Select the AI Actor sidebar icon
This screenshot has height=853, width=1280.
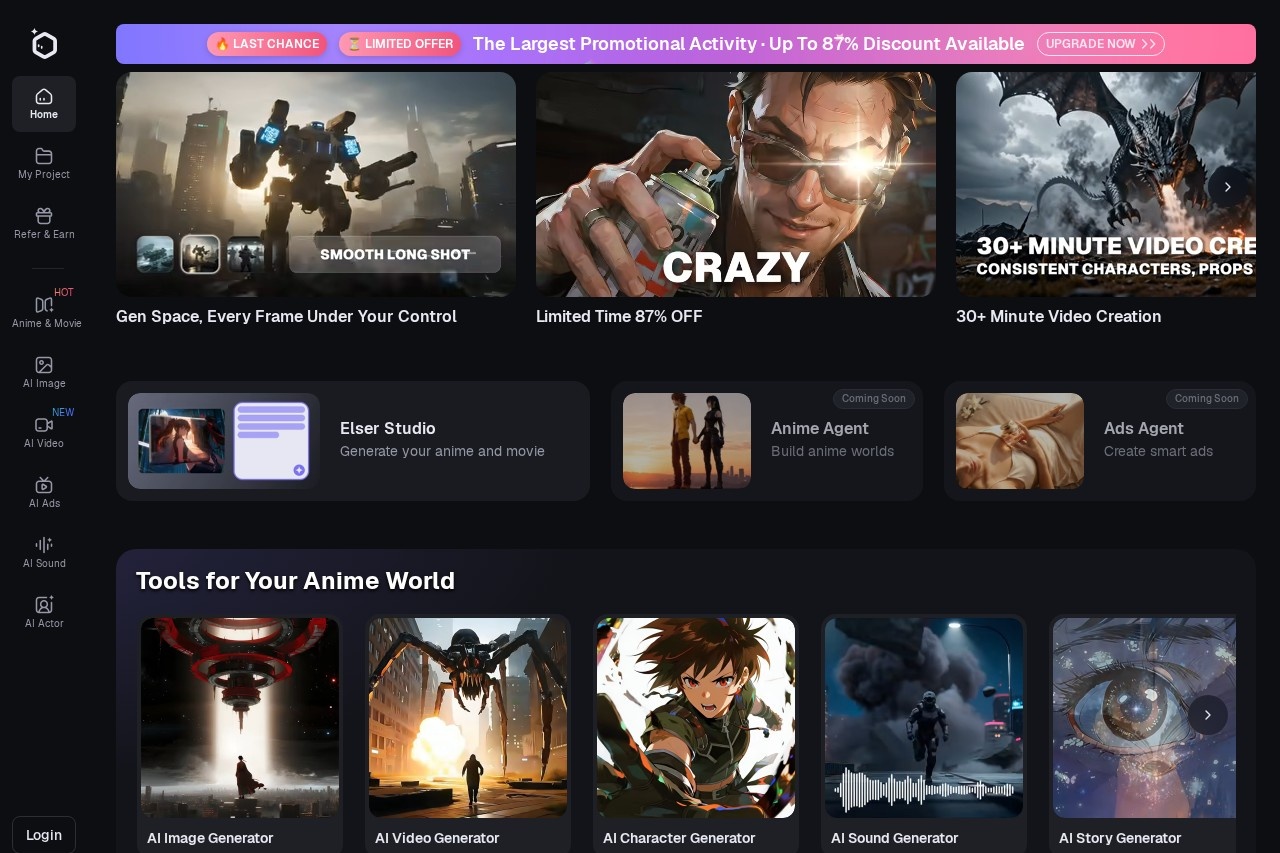44,606
